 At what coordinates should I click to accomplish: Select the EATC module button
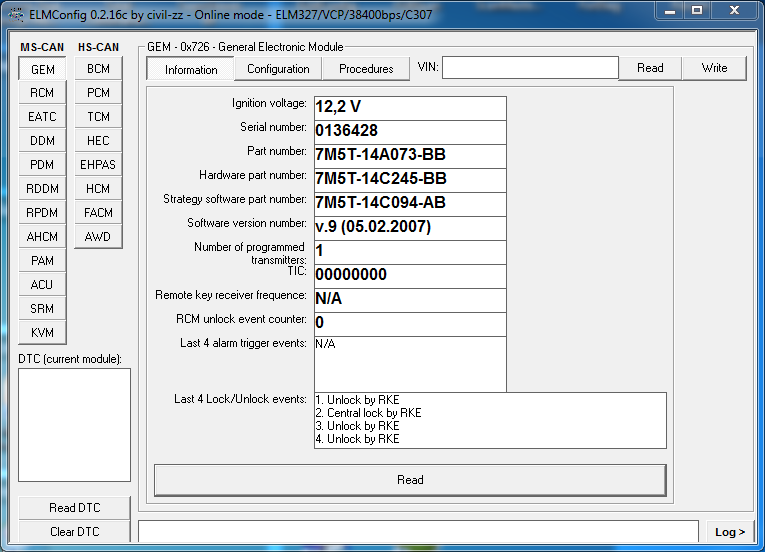click(x=42, y=117)
